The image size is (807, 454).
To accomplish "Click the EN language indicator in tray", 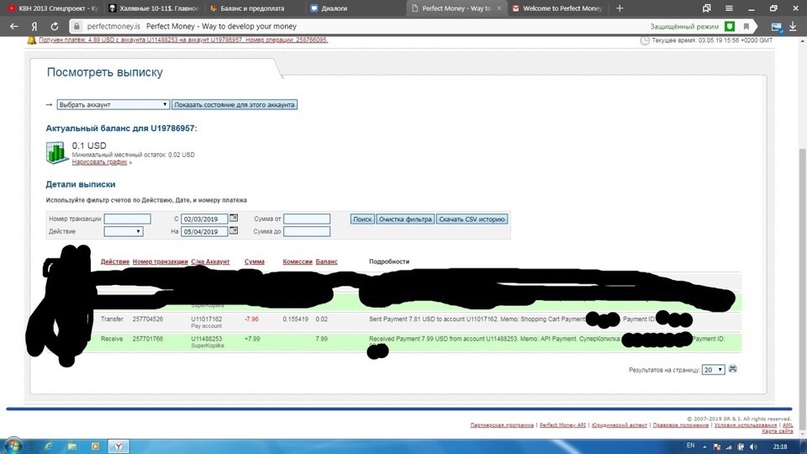I will click(691, 445).
